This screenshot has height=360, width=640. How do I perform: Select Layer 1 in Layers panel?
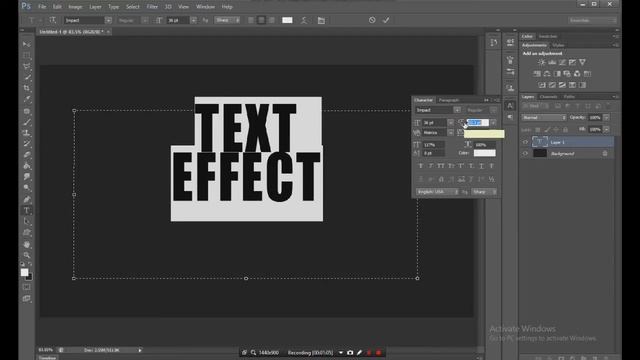point(567,142)
